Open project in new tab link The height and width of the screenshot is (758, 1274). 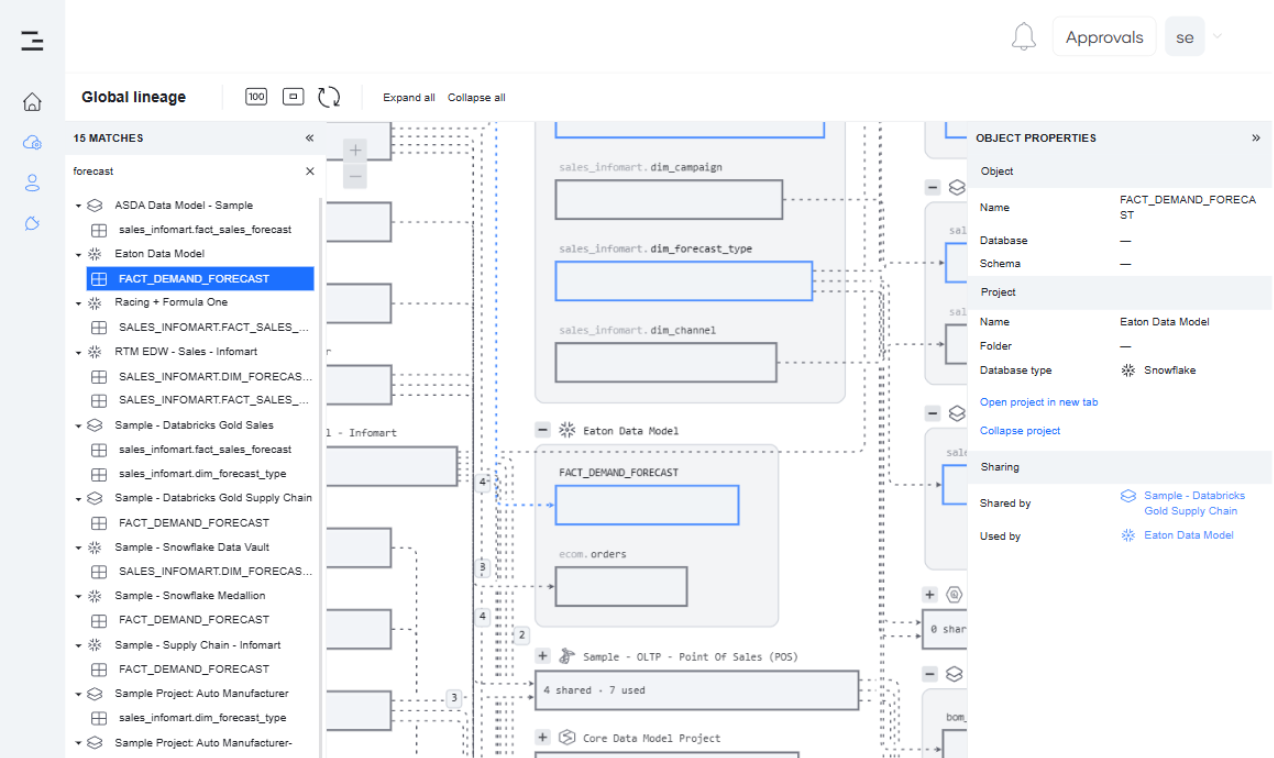[x=1038, y=402]
